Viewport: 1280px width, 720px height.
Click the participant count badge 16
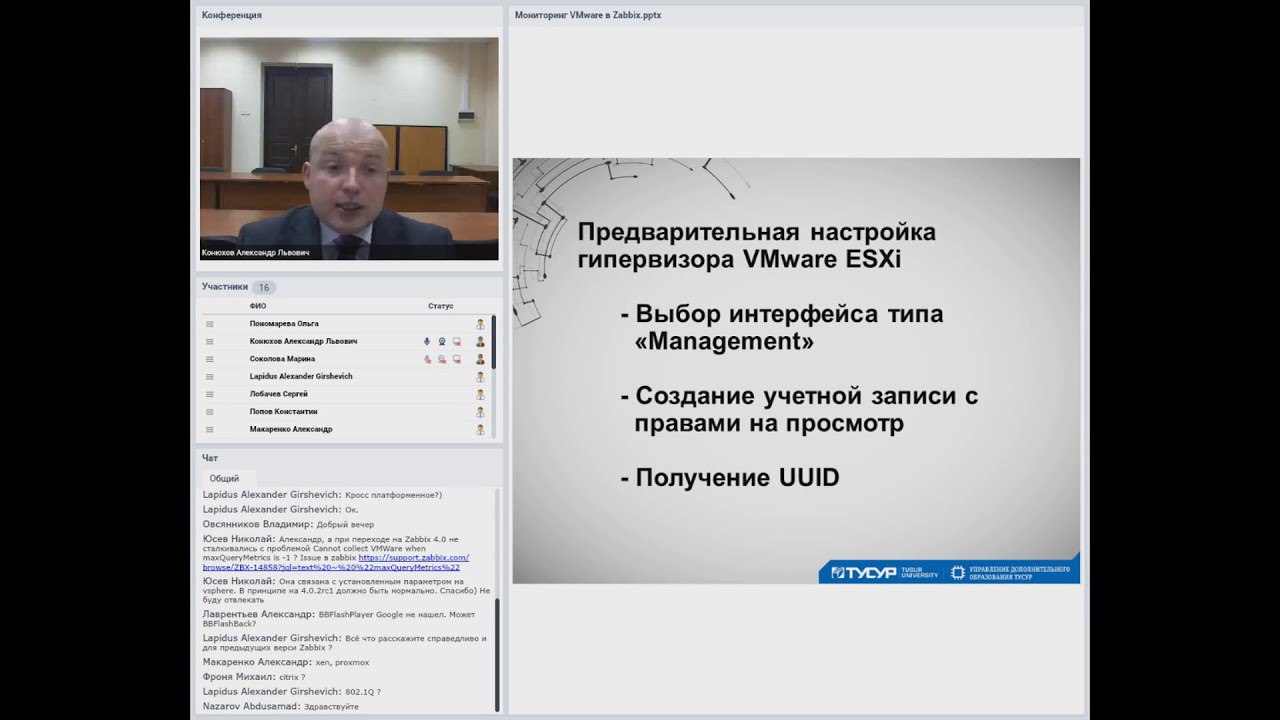tap(264, 287)
